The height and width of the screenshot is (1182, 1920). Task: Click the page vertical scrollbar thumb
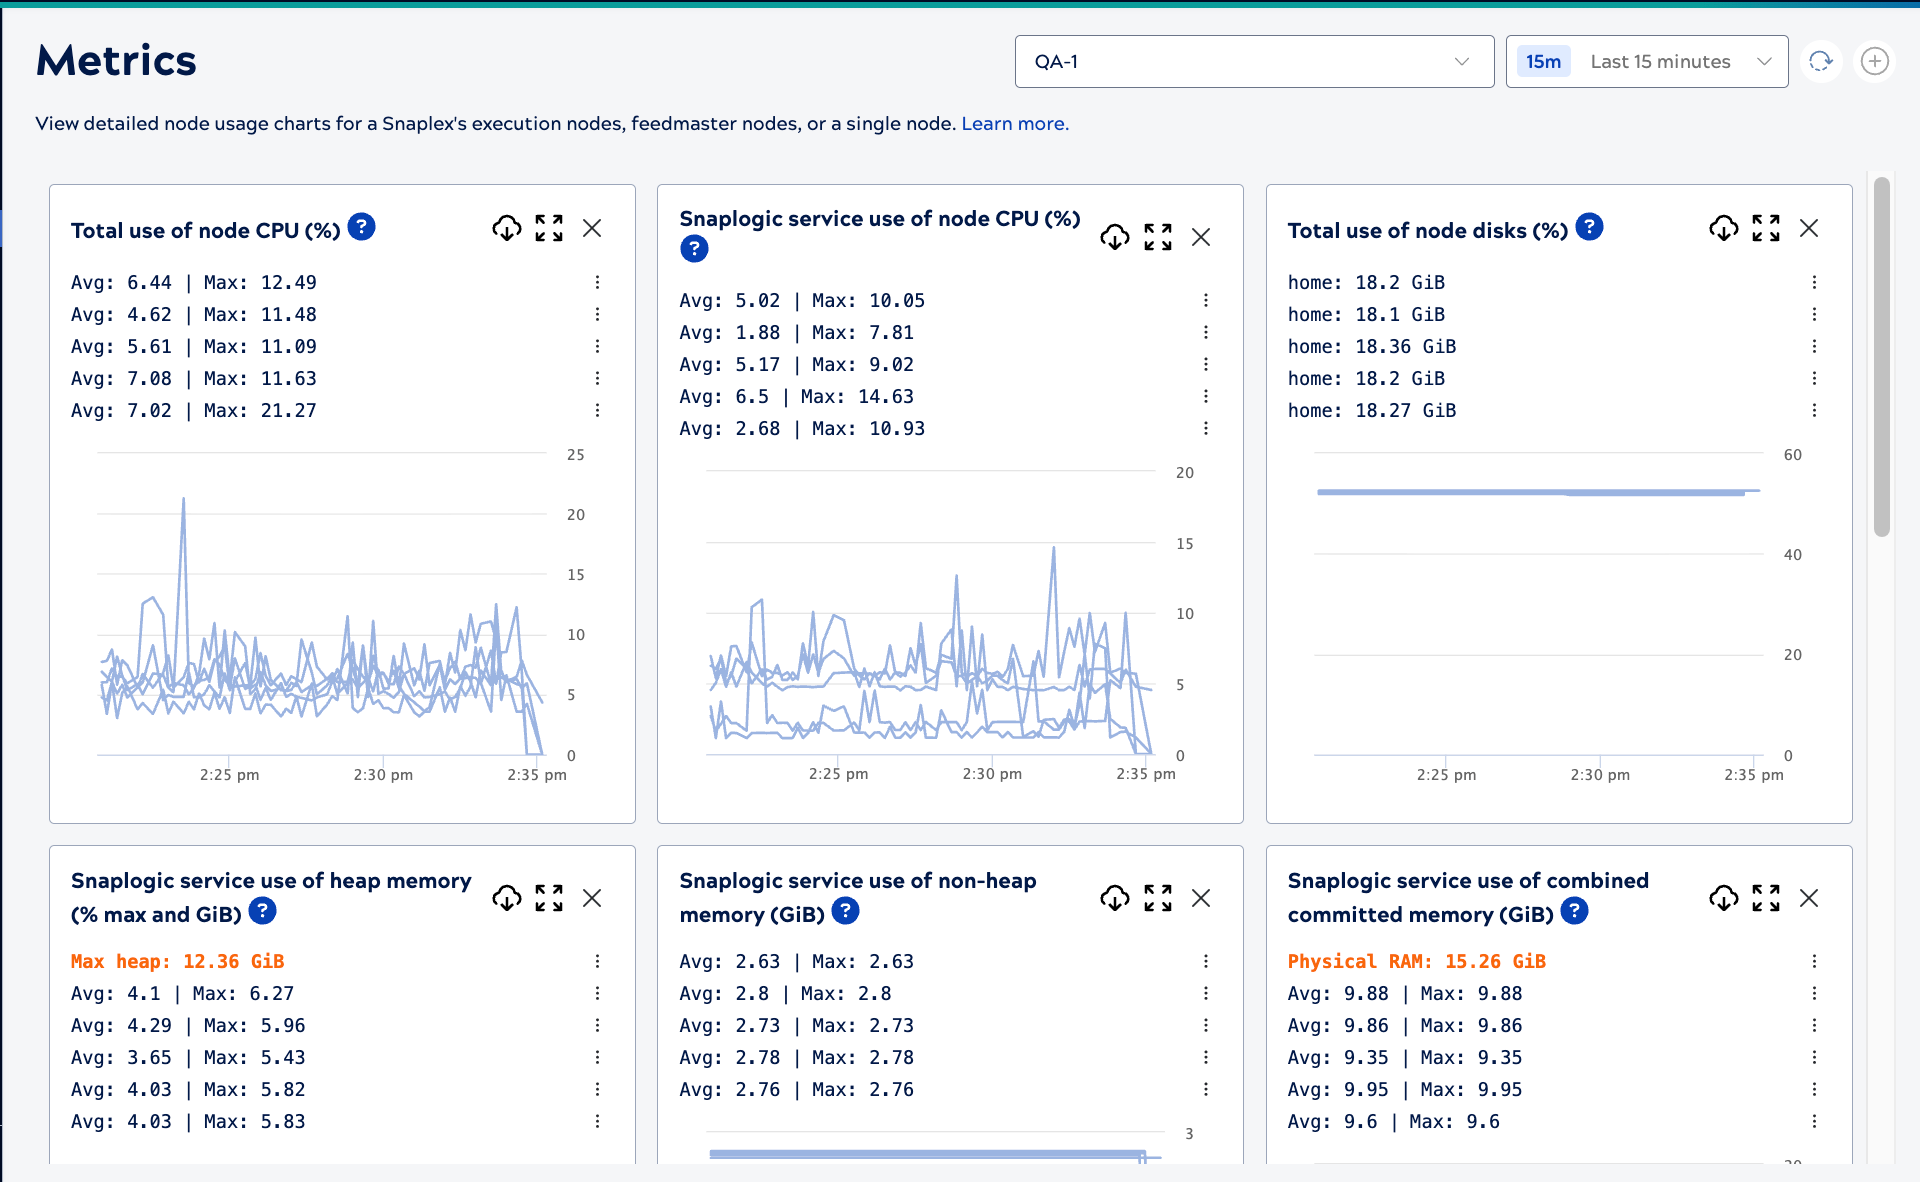[1882, 357]
